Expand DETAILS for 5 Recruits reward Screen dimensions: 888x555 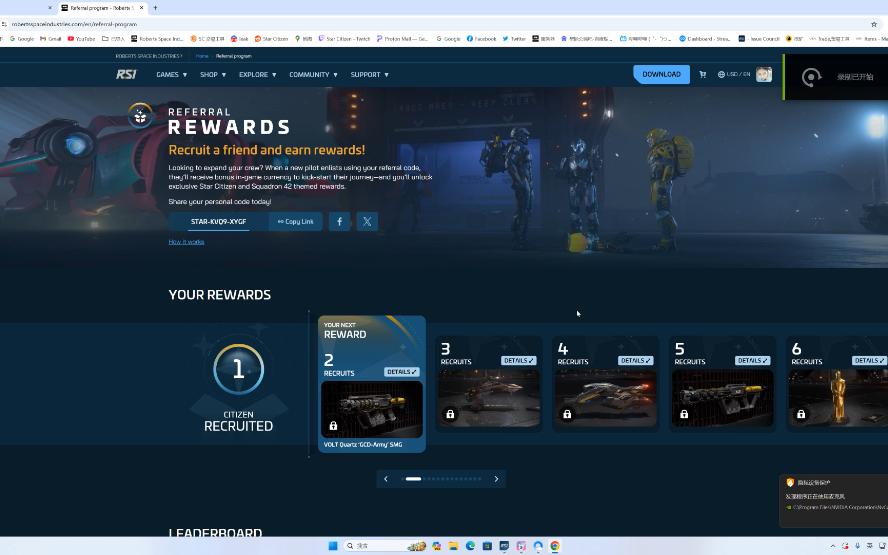pos(753,360)
